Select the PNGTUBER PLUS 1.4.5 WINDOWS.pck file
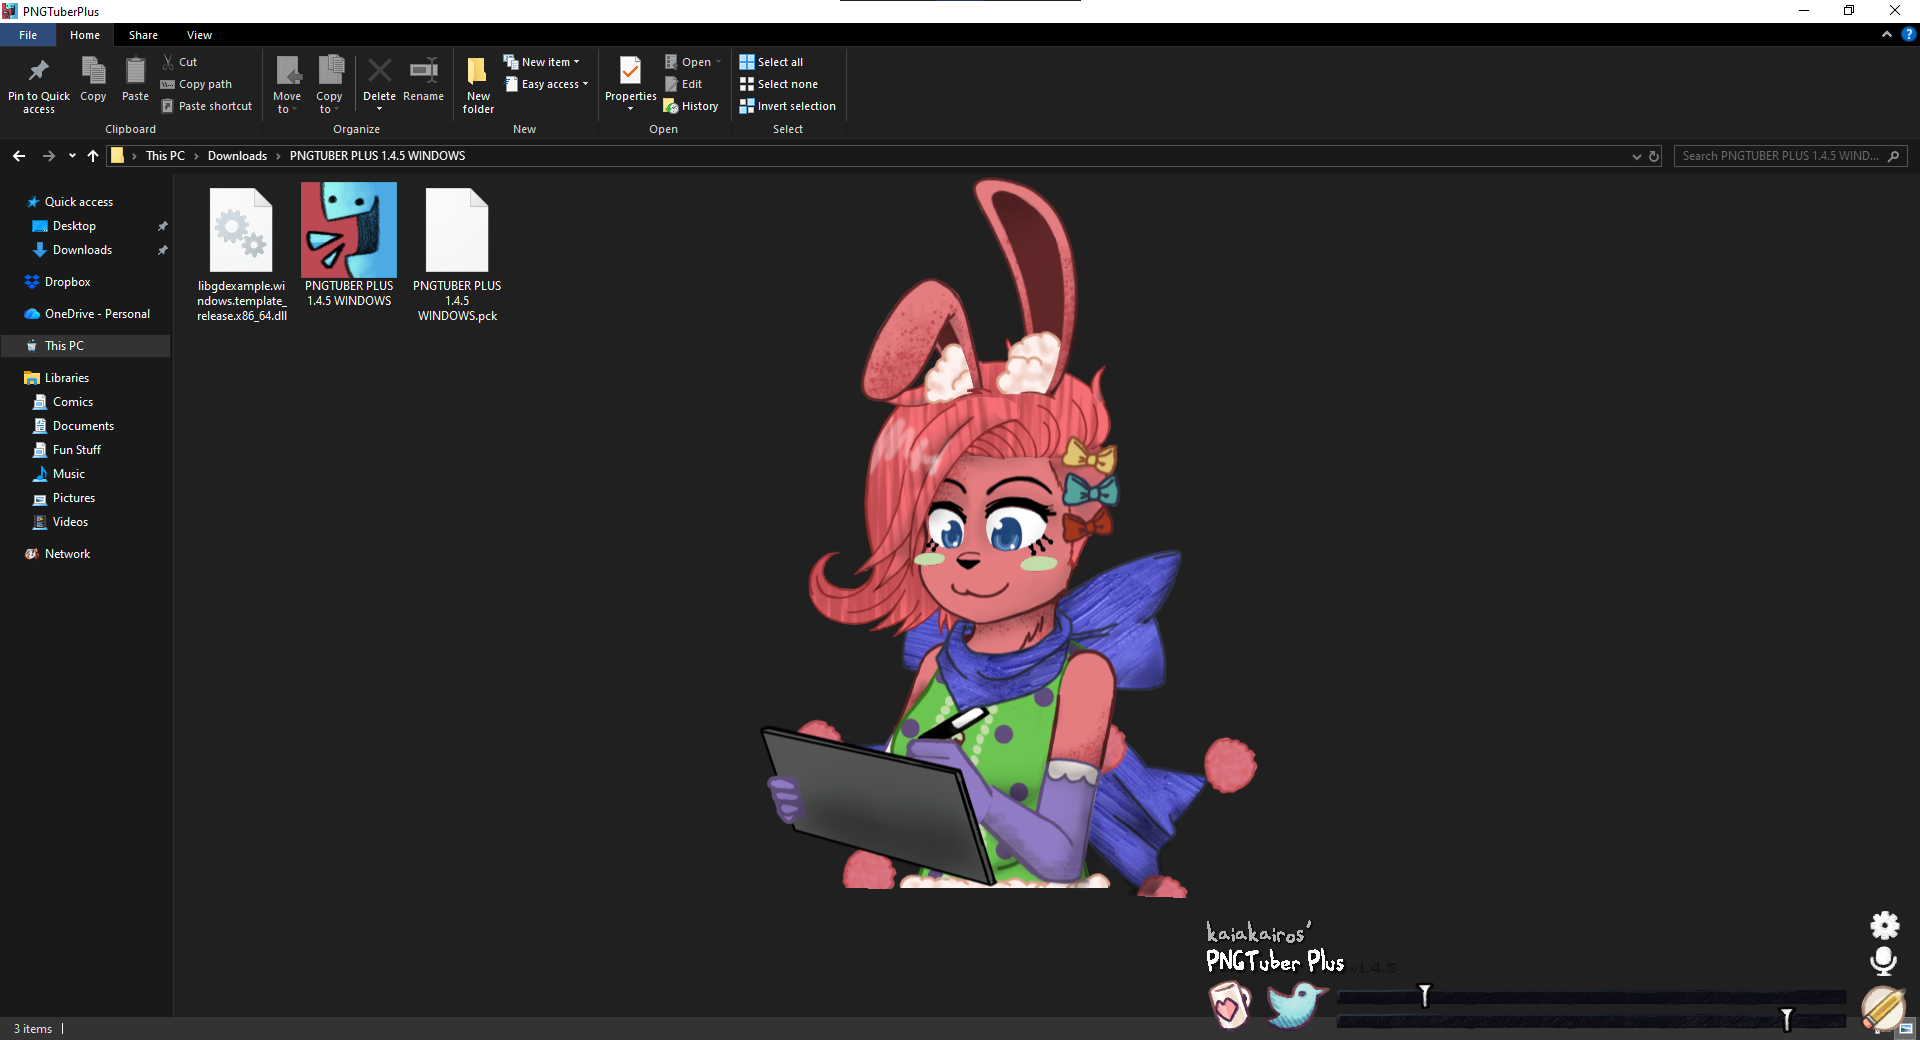Screen dimensions: 1920x1040 pos(457,254)
